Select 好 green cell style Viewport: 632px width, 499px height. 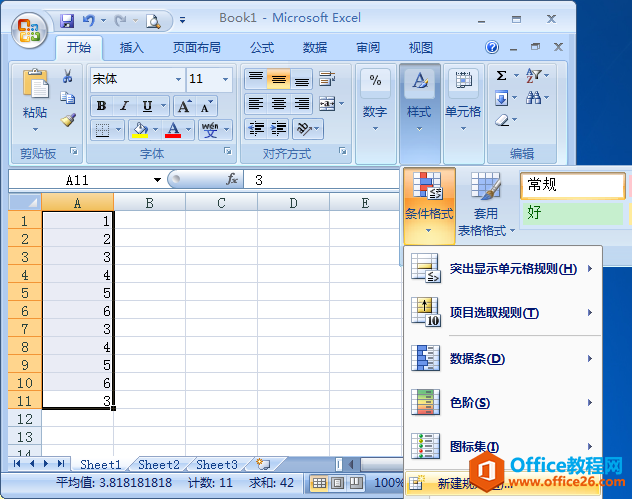tap(572, 213)
